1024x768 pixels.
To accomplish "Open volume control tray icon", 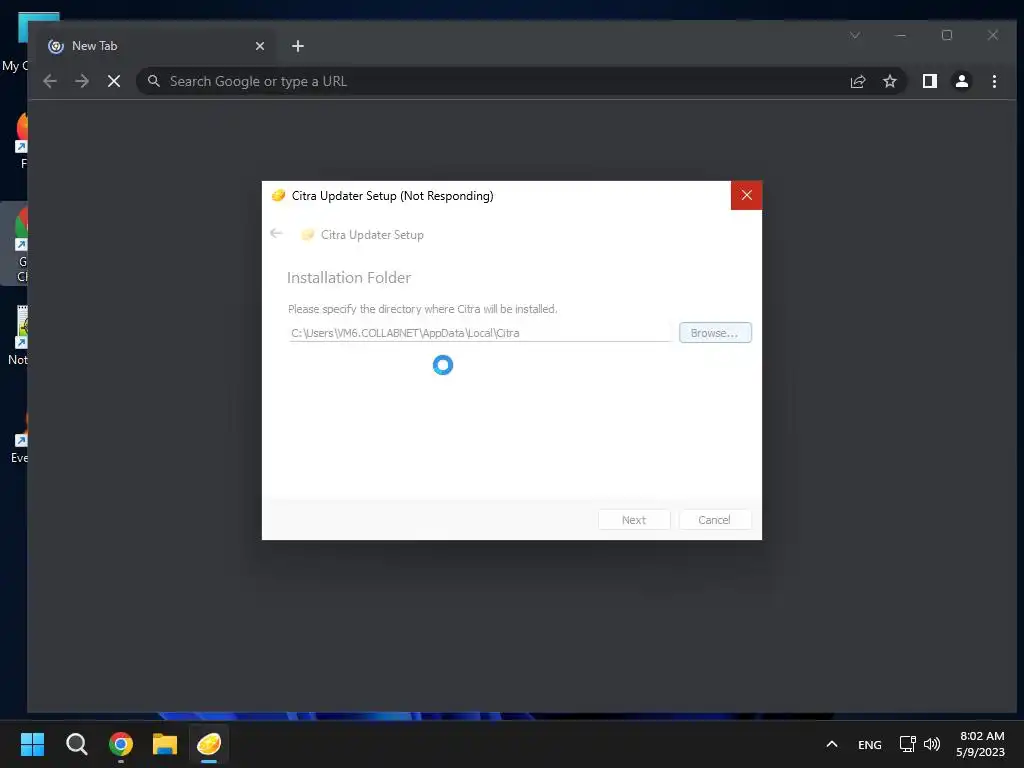I will point(932,744).
